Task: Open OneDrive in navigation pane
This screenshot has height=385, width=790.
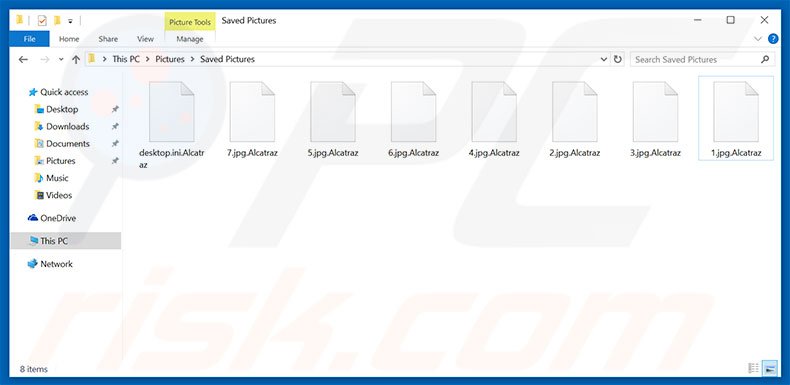Action: click(x=58, y=218)
